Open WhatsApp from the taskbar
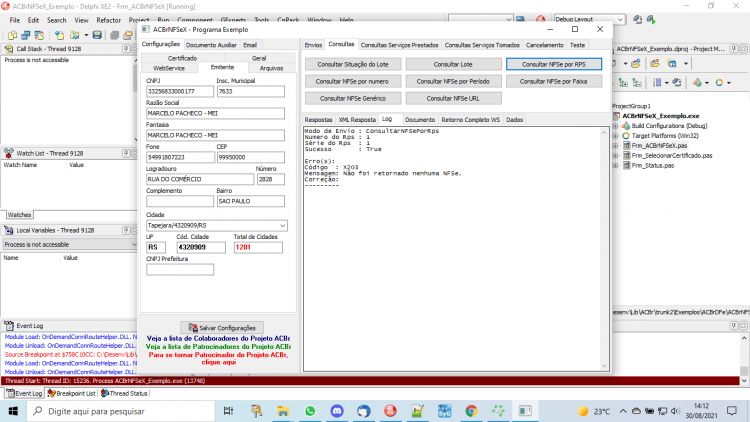Screen dimensions: 750x422 tap(310, 411)
